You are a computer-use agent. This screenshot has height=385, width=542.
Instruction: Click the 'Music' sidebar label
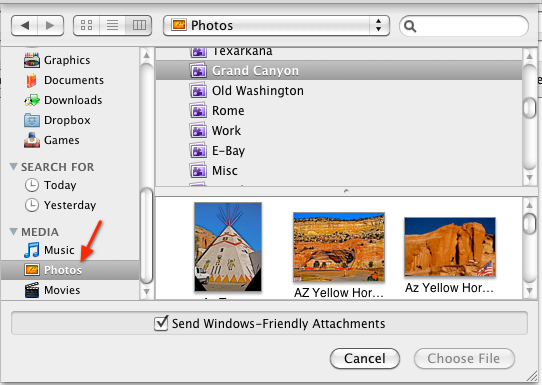pos(59,250)
